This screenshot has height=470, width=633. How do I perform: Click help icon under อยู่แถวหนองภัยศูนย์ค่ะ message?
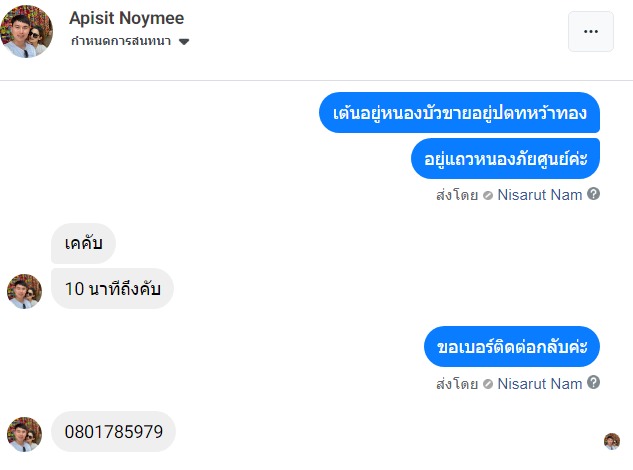pos(594,194)
